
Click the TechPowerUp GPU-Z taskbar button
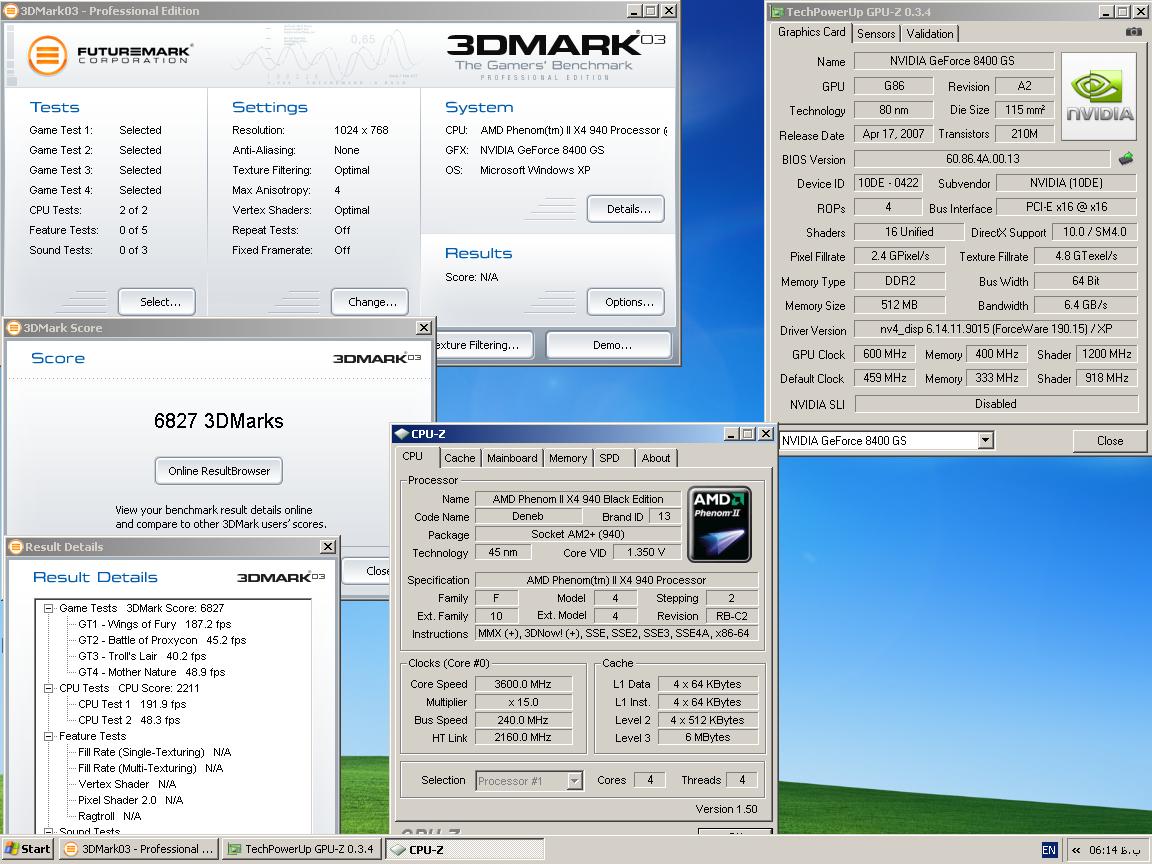[x=302, y=849]
